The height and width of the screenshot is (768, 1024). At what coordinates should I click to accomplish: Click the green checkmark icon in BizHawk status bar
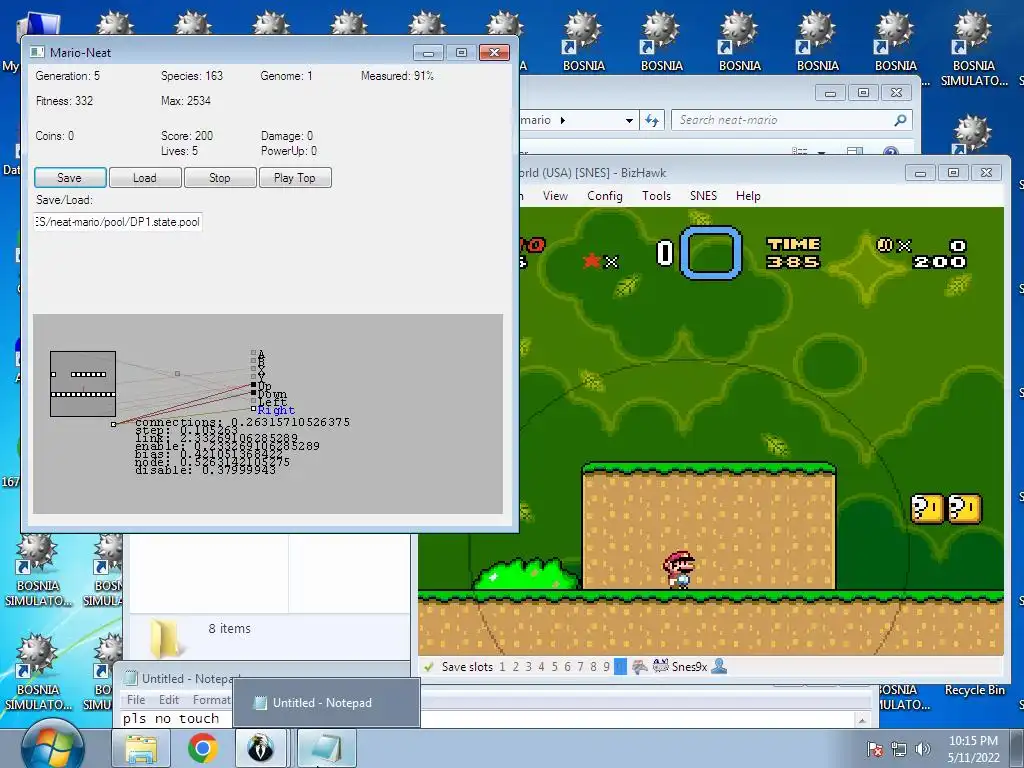point(428,667)
